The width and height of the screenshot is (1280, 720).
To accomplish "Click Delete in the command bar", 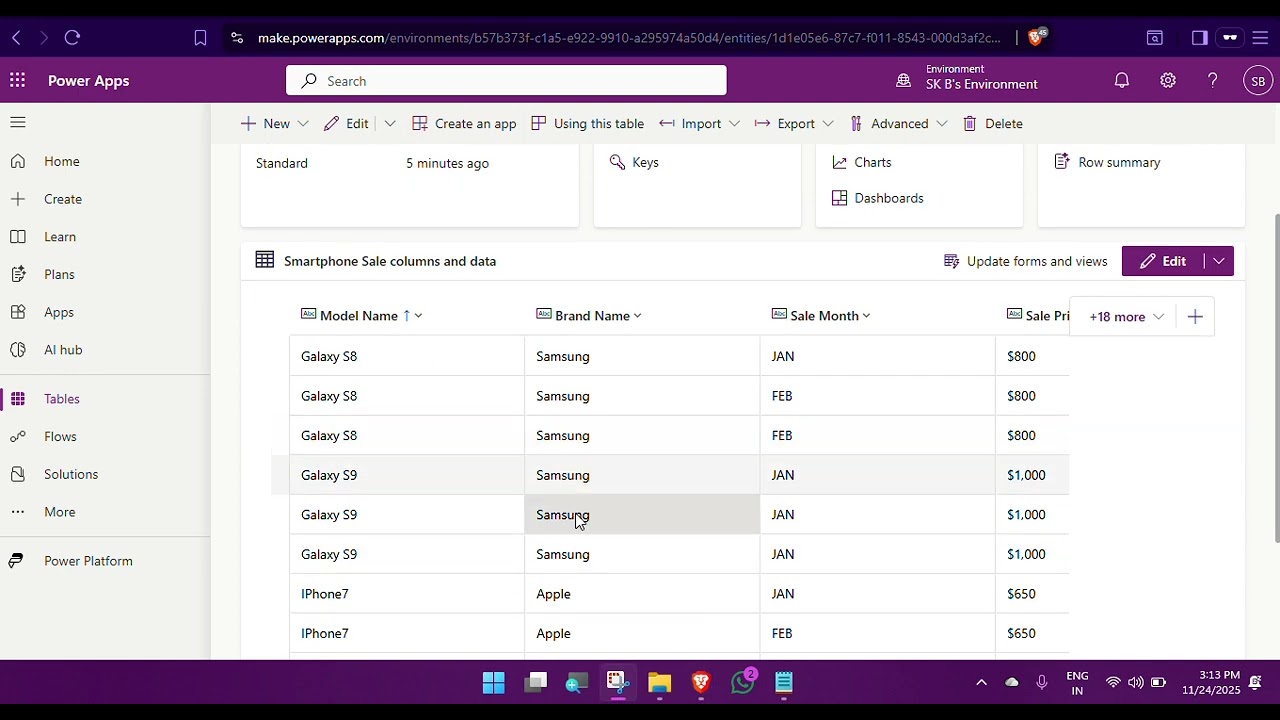I will pos(993,124).
